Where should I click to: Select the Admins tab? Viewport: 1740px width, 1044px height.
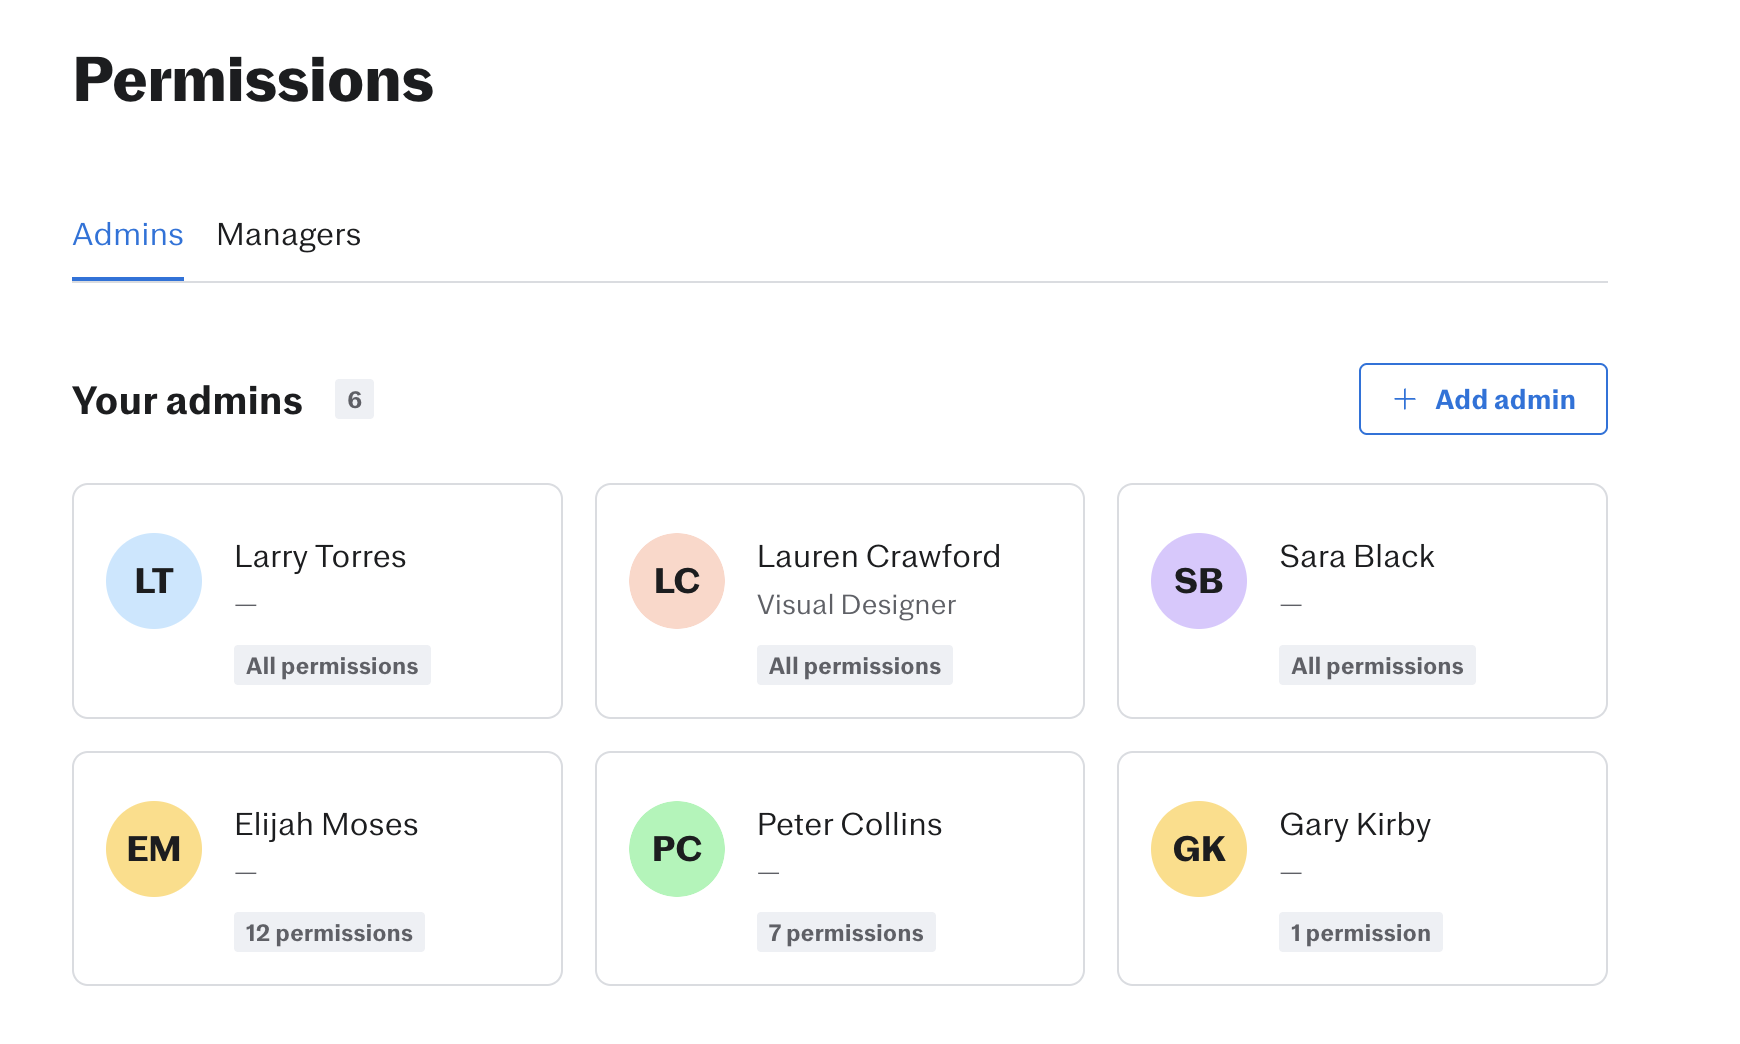[128, 235]
